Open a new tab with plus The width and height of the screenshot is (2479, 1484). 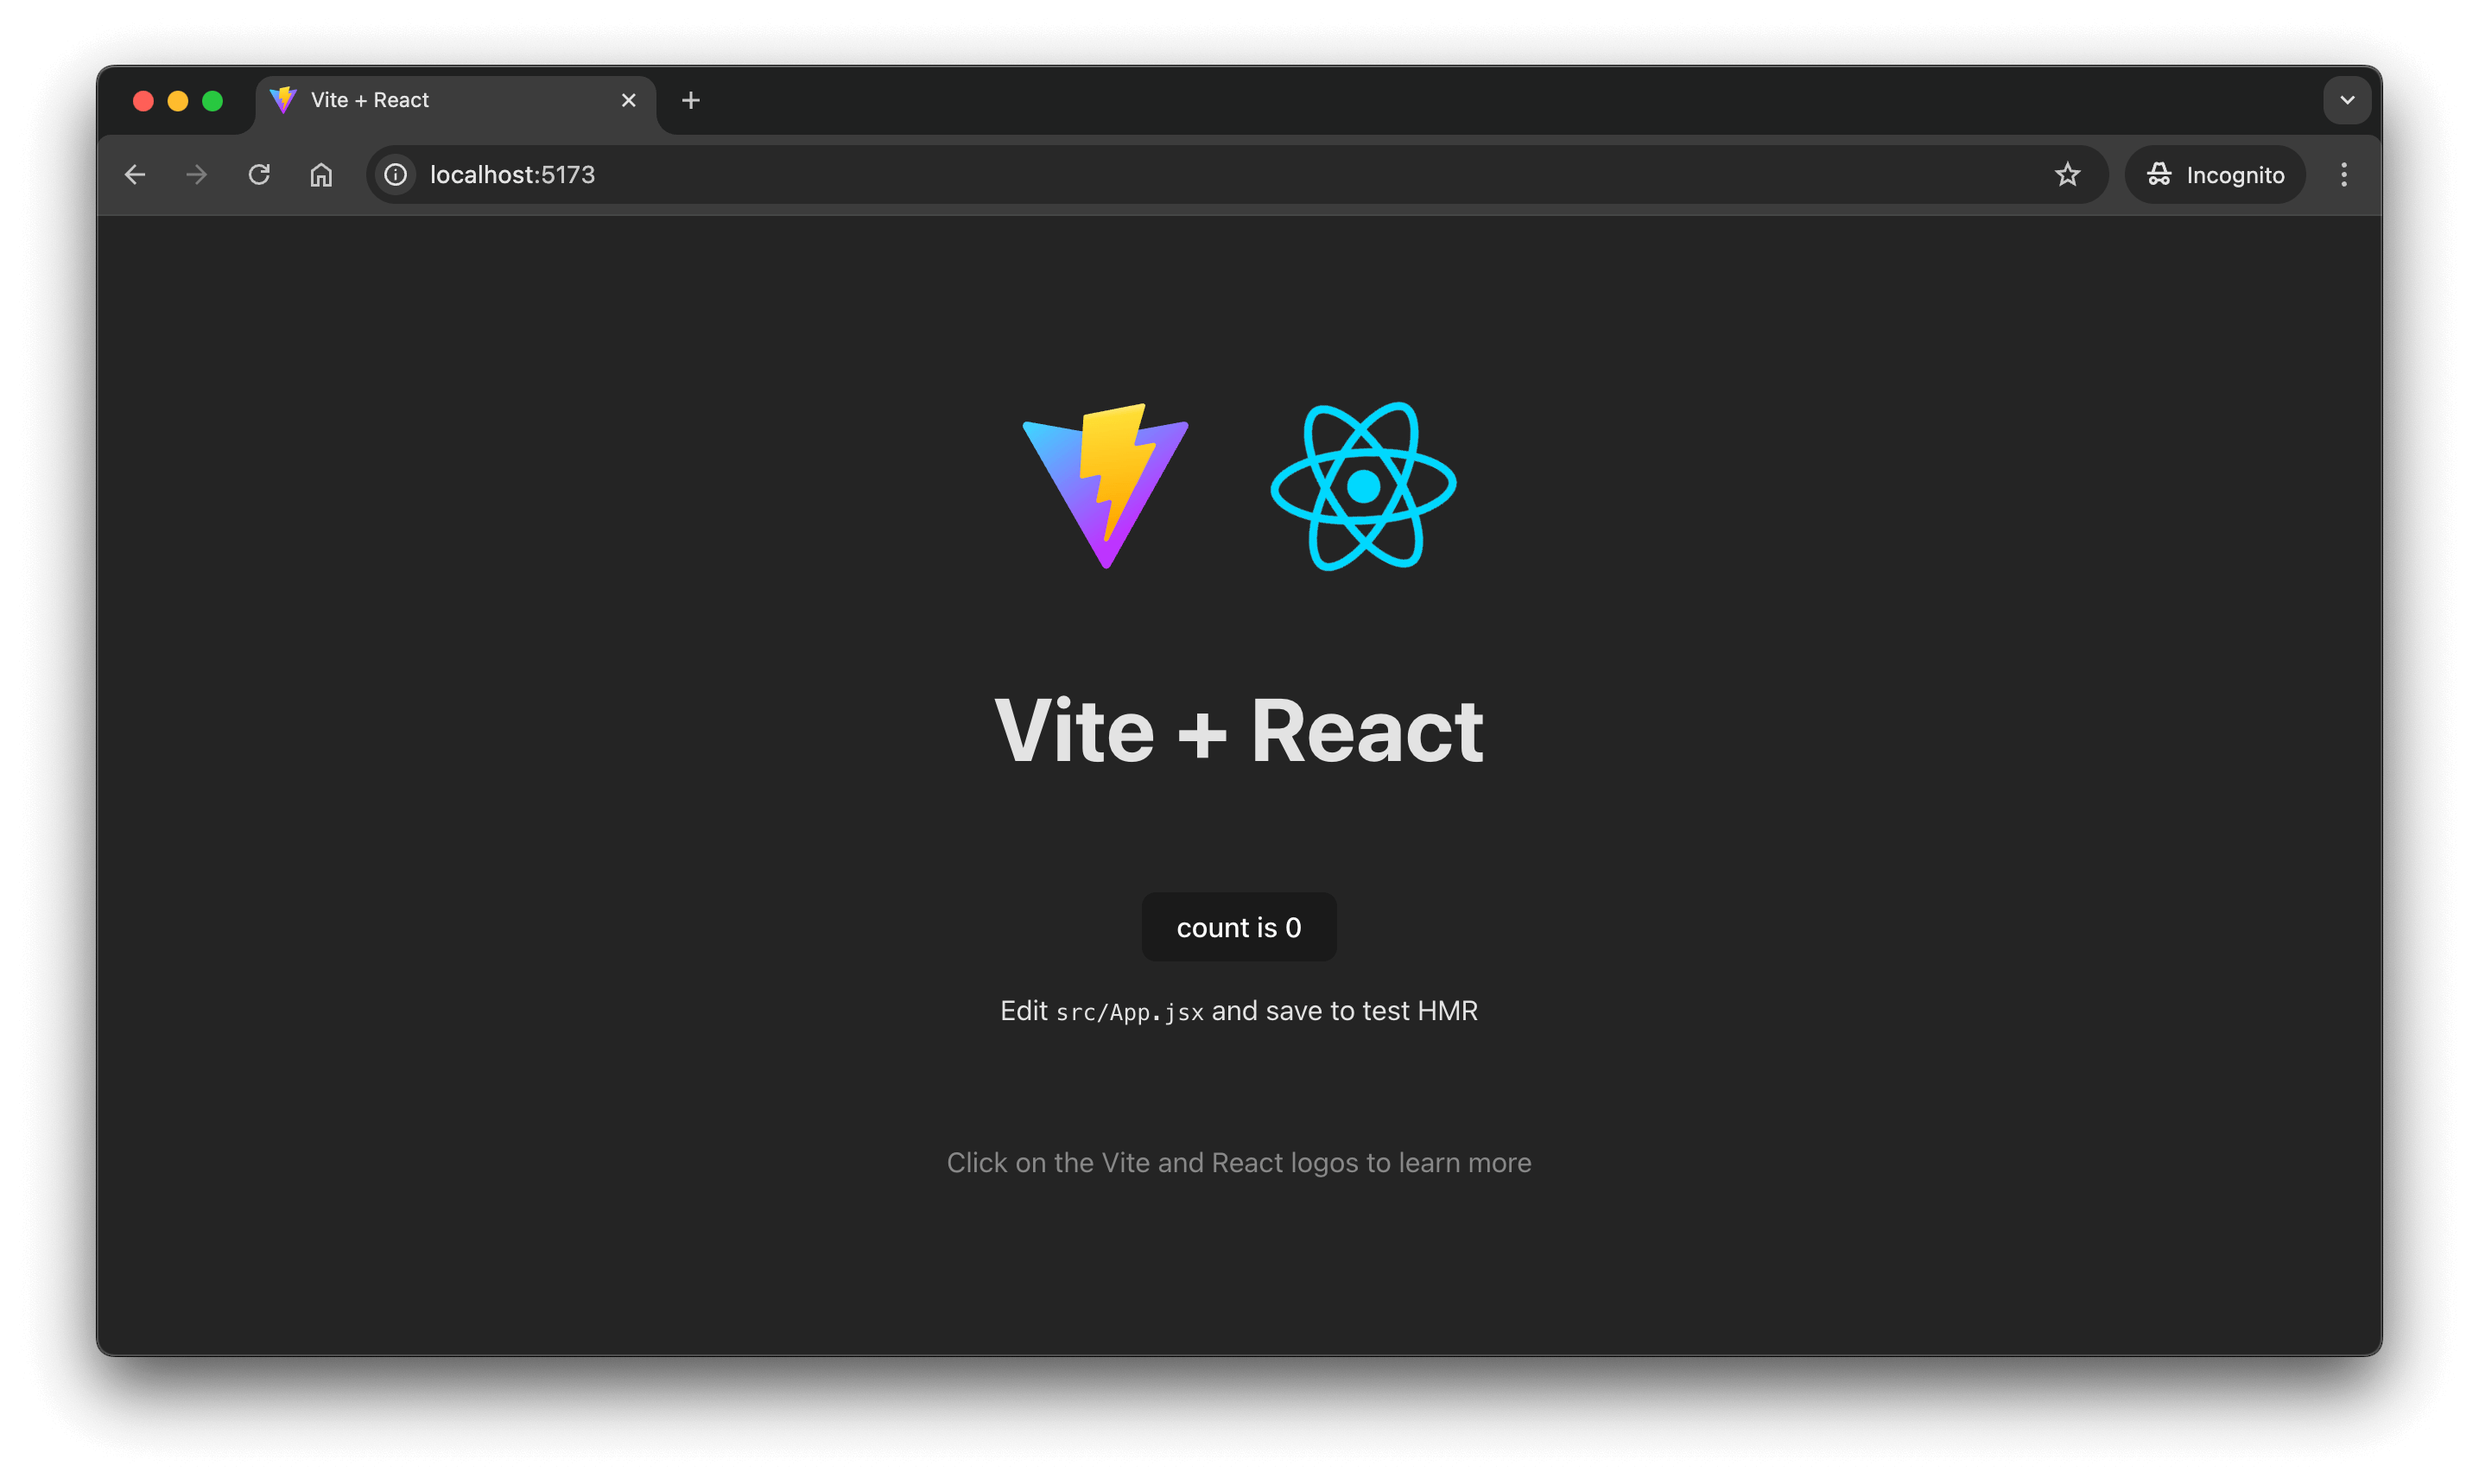[x=690, y=100]
